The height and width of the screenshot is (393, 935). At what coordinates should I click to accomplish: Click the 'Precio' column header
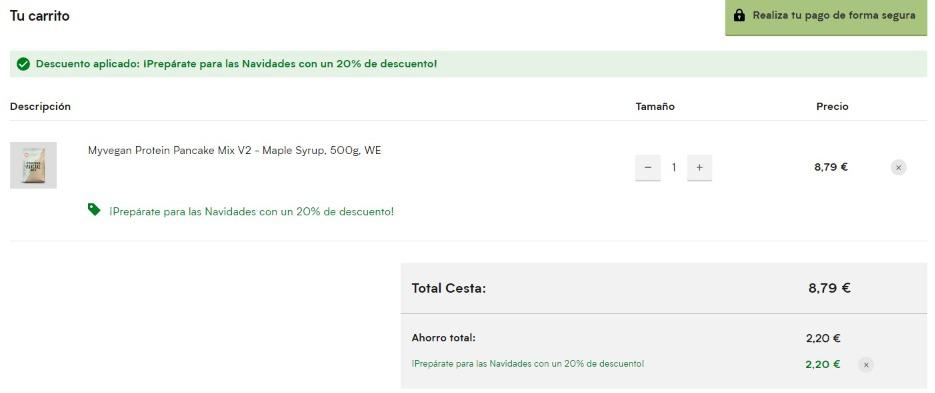coord(832,107)
